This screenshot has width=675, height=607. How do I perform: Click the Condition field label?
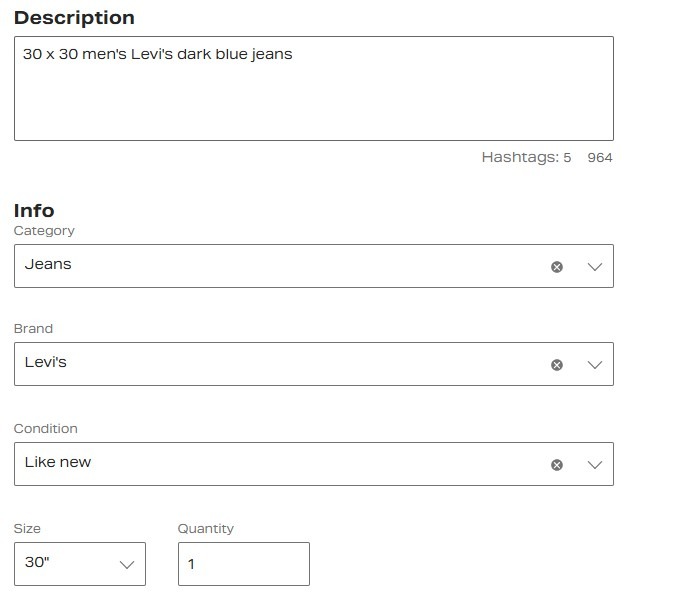click(x=45, y=429)
